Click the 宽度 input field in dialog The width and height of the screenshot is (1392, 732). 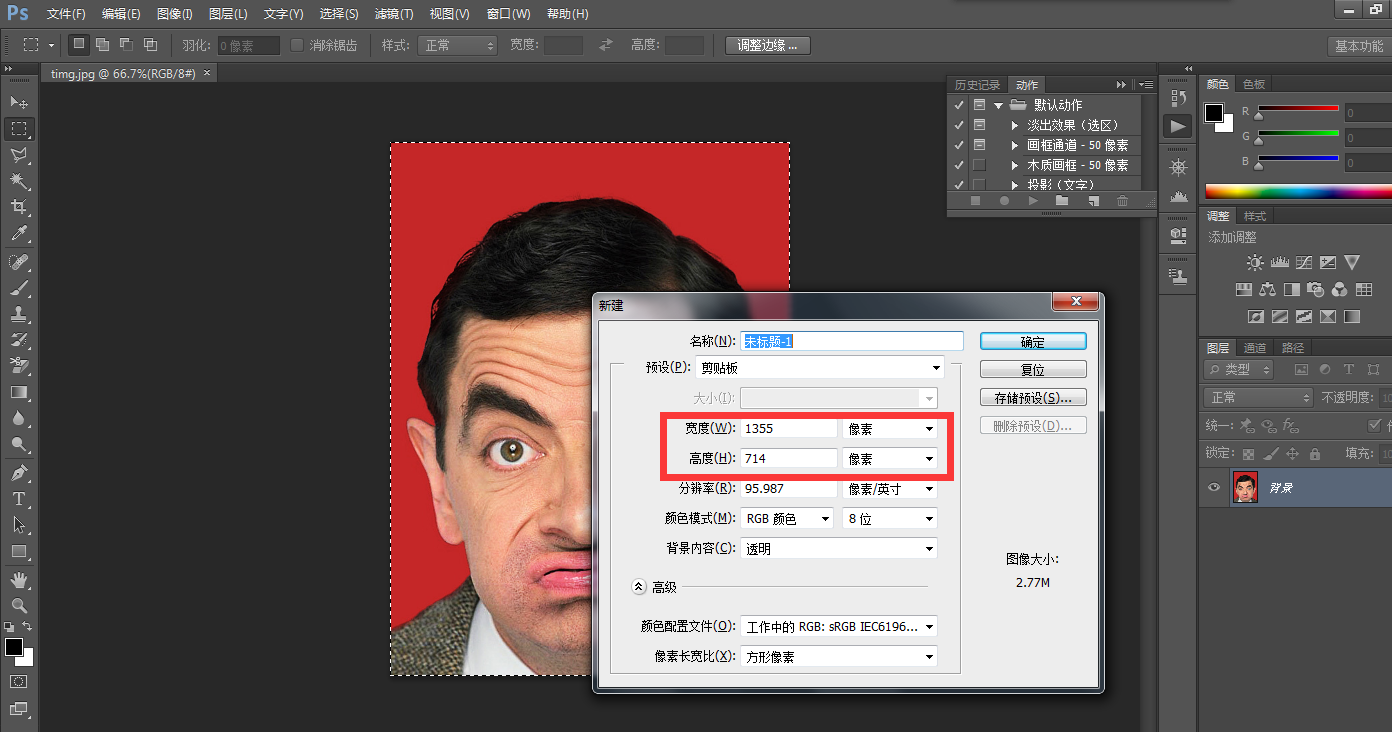(x=789, y=428)
